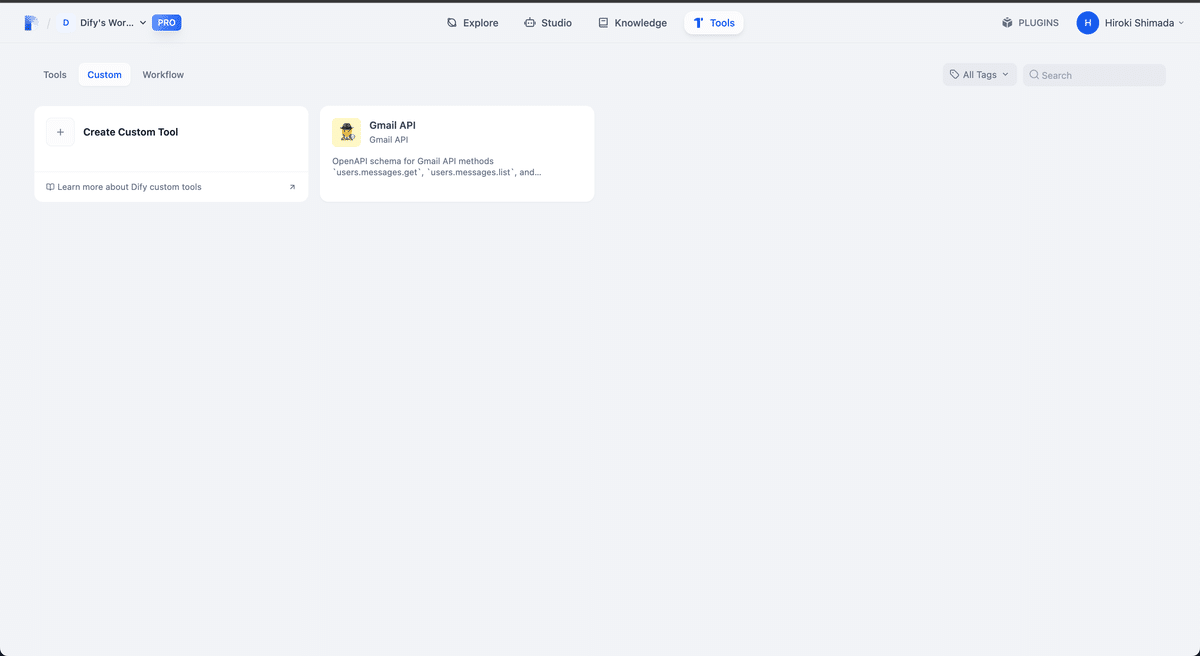Image resolution: width=1200 pixels, height=656 pixels.
Task: Click the Gmail API tool avatar icon
Action: (x=346, y=131)
